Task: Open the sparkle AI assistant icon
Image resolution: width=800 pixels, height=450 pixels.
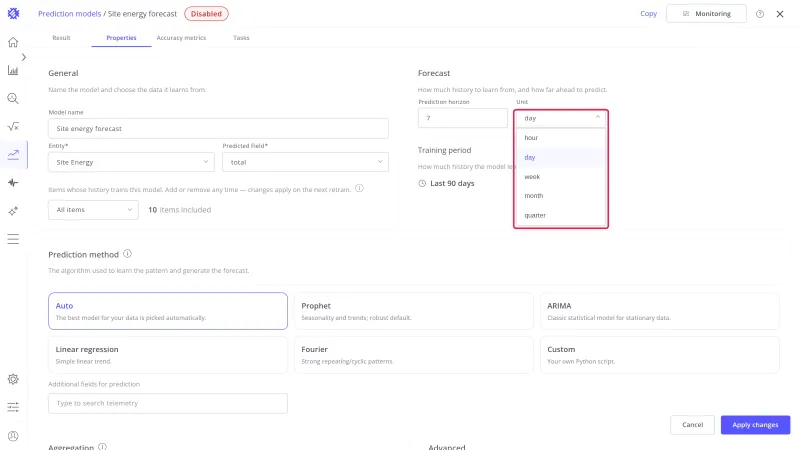Action: (x=13, y=211)
